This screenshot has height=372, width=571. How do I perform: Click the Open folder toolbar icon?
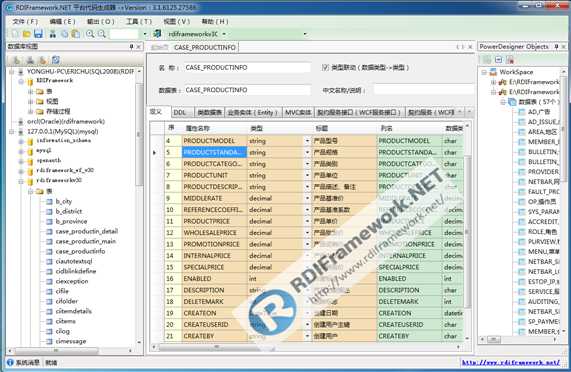(x=26, y=34)
